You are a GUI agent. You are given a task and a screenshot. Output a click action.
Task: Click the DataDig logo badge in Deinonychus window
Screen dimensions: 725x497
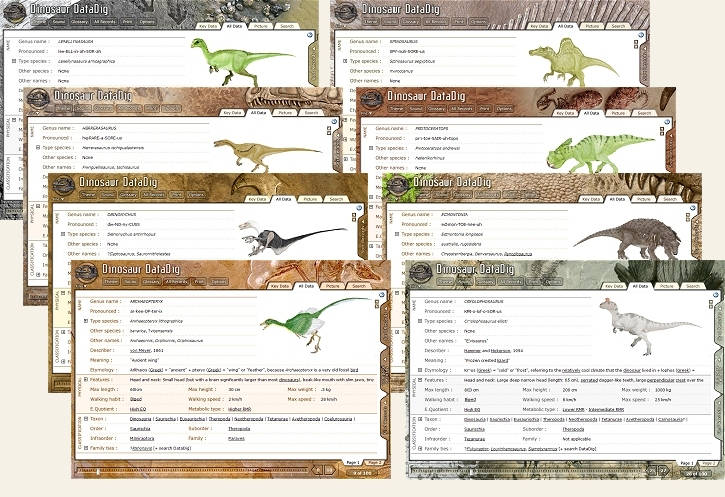point(64,186)
